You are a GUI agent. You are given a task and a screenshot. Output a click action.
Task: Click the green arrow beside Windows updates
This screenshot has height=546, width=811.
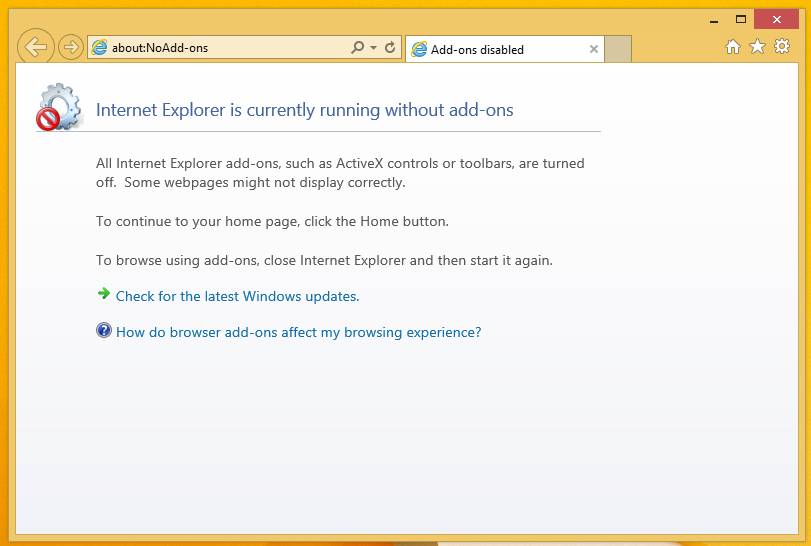click(x=104, y=294)
